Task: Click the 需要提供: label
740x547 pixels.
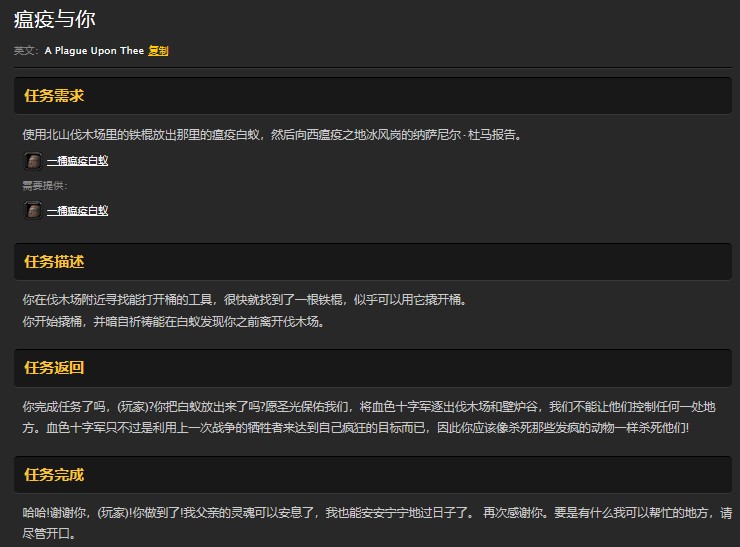Action: (45, 186)
